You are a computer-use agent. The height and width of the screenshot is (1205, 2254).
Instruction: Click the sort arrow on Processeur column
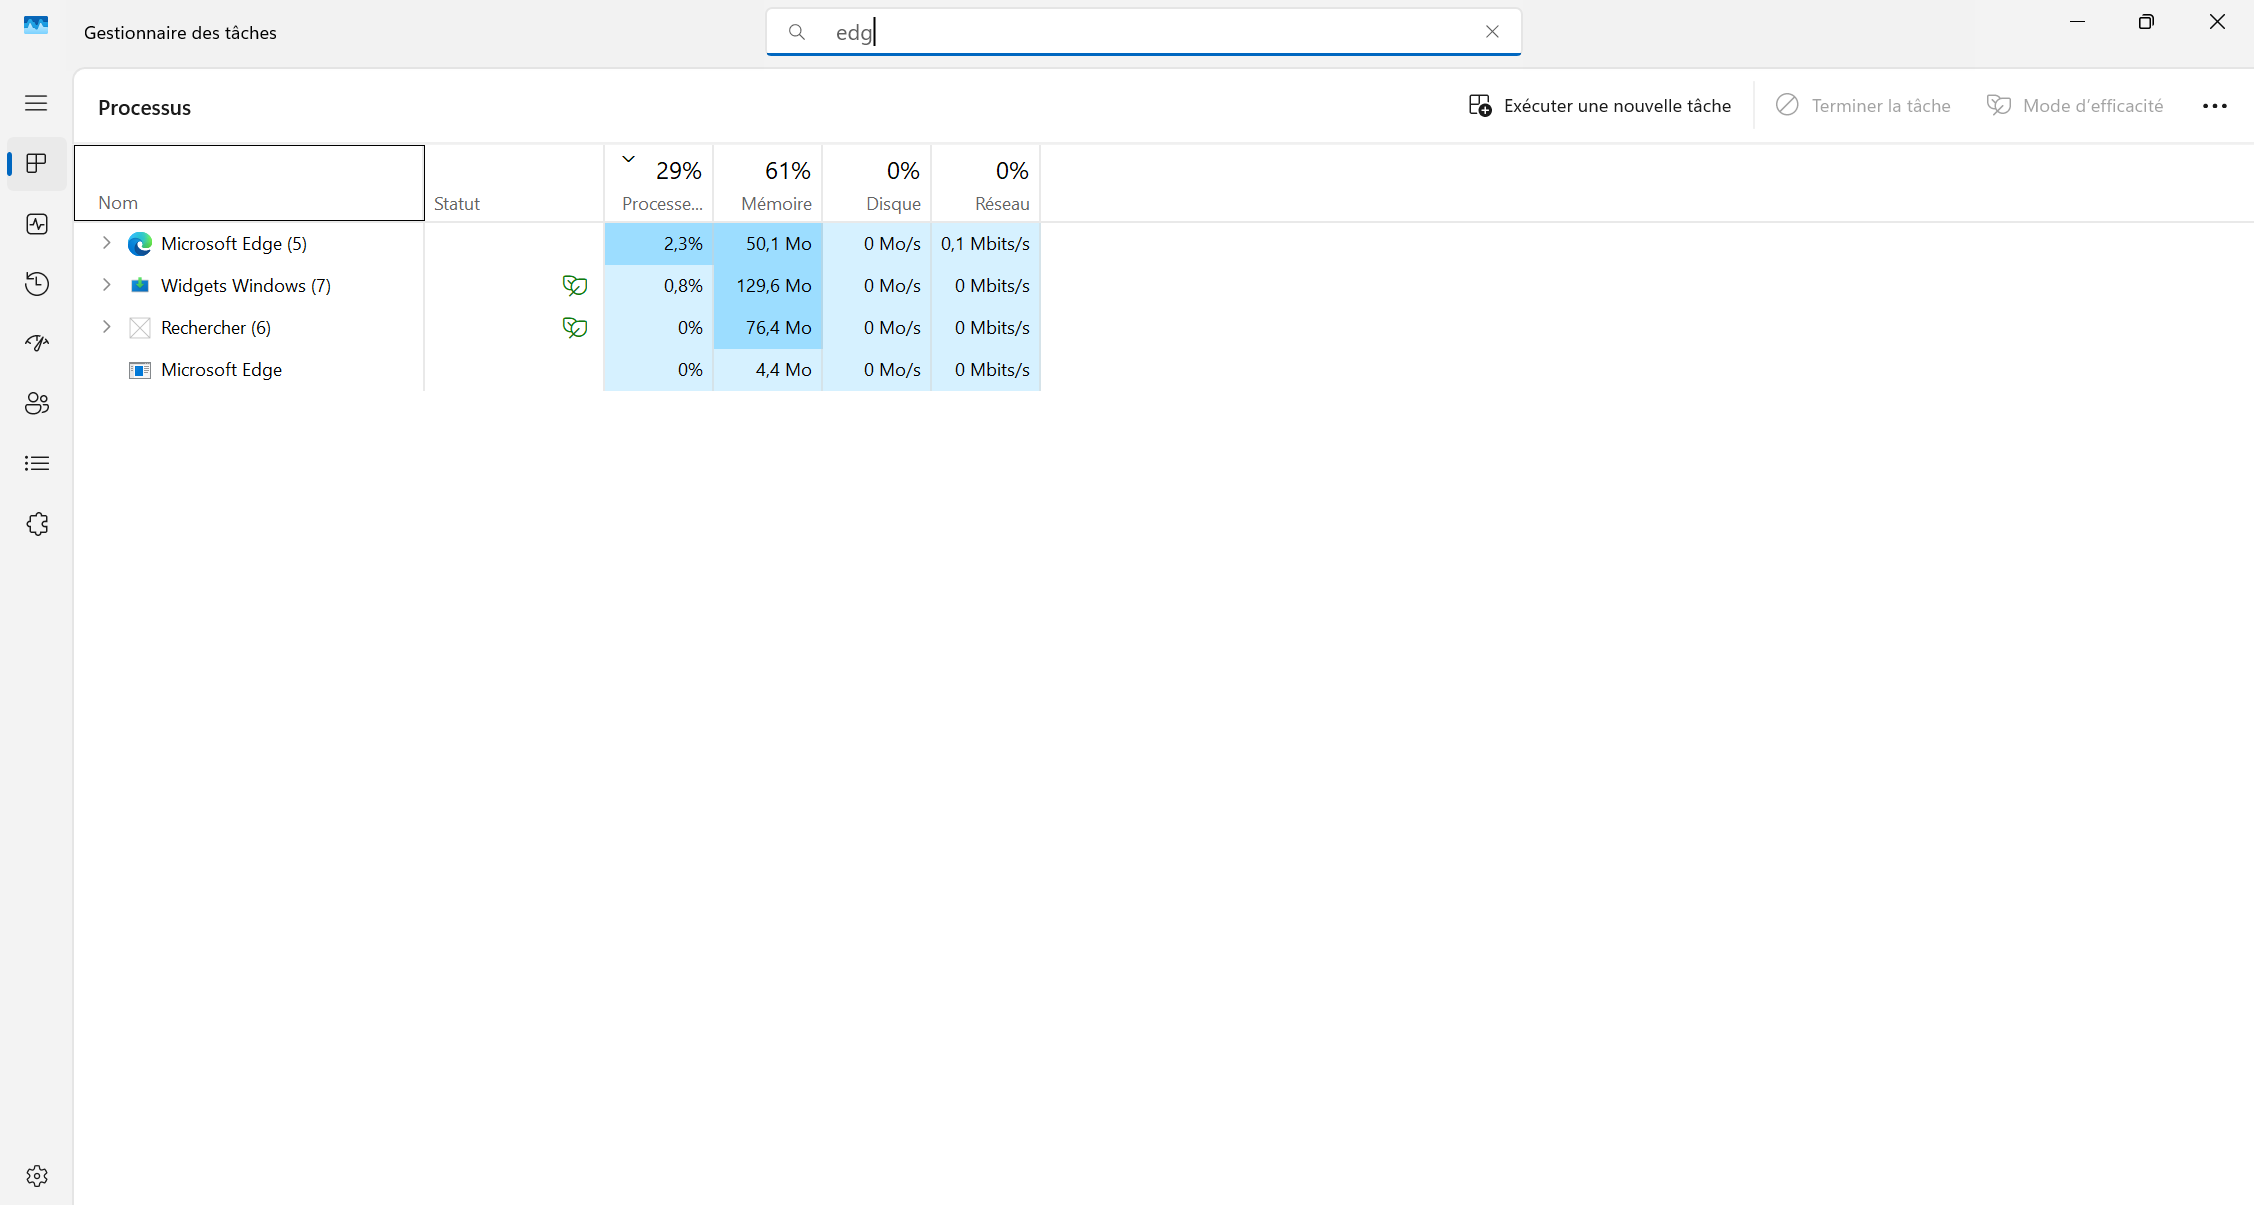[628, 159]
